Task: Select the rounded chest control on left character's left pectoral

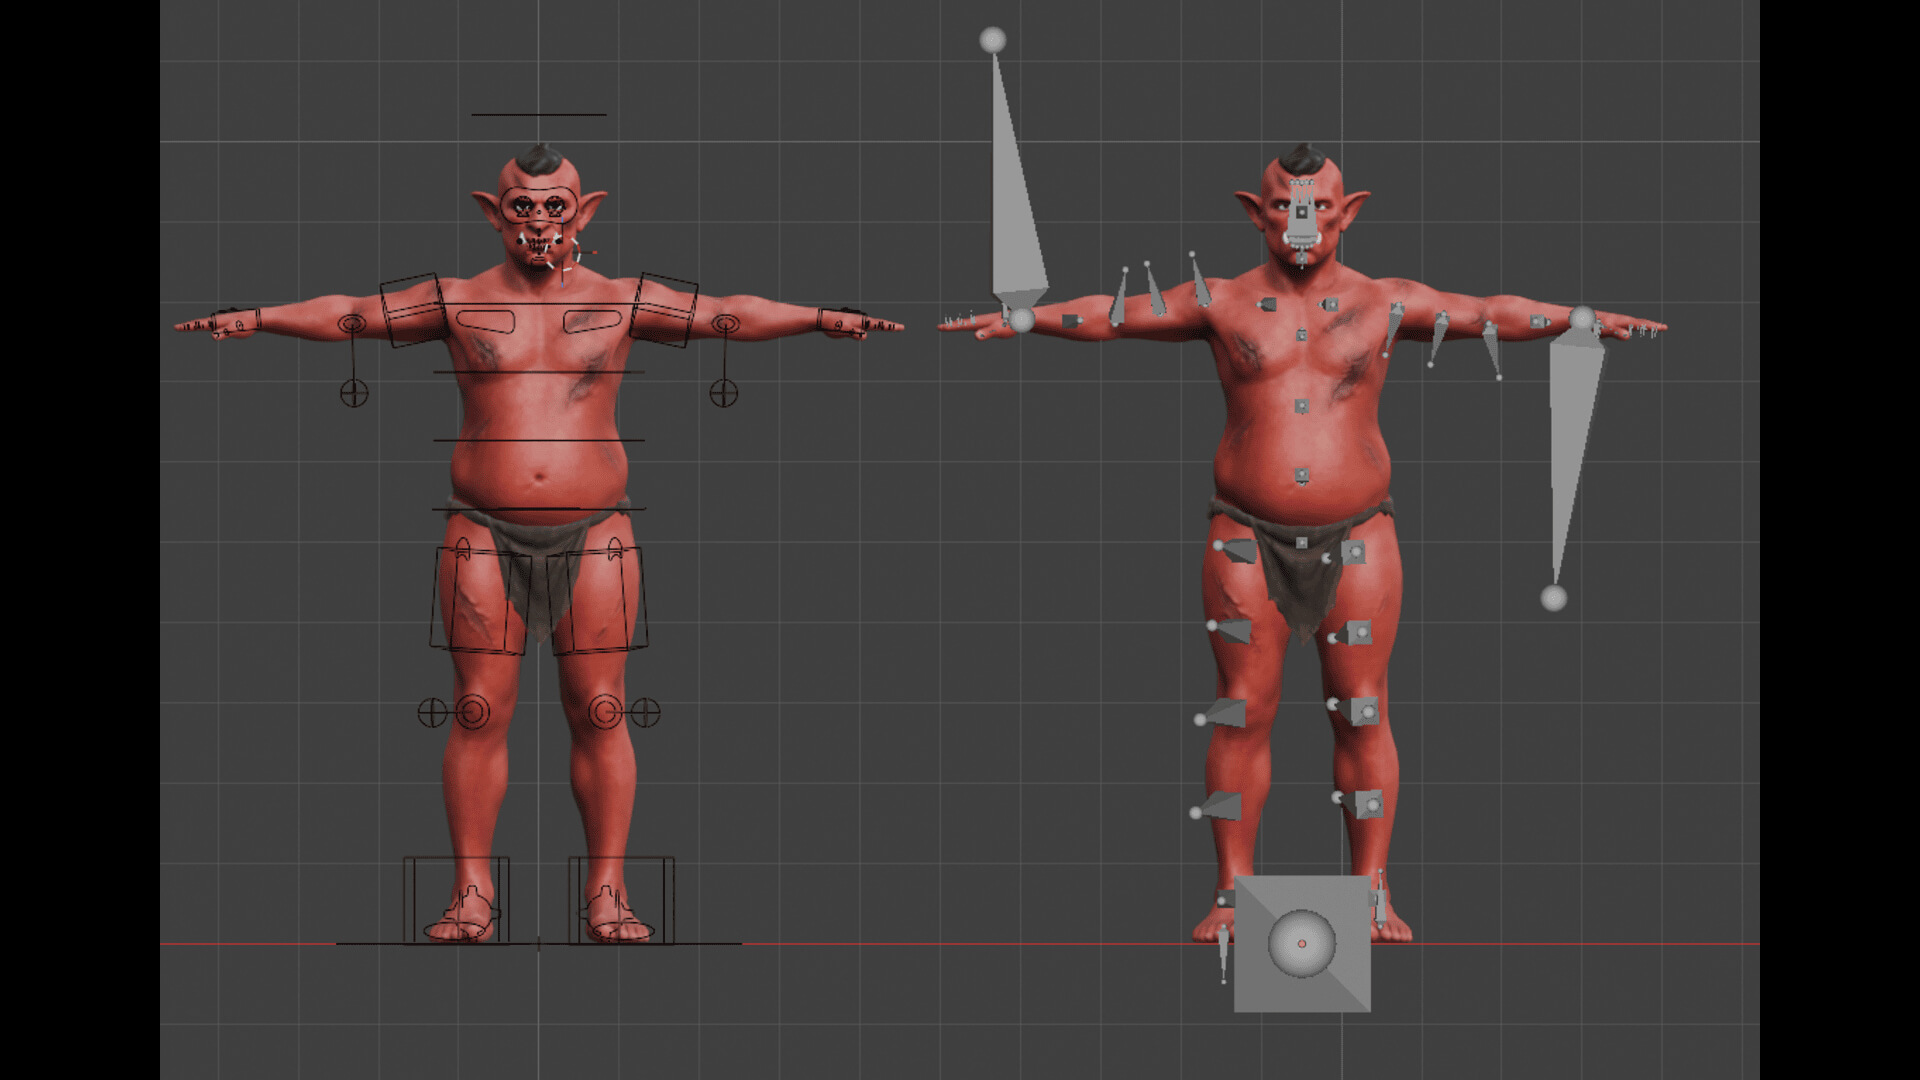Action: (593, 321)
